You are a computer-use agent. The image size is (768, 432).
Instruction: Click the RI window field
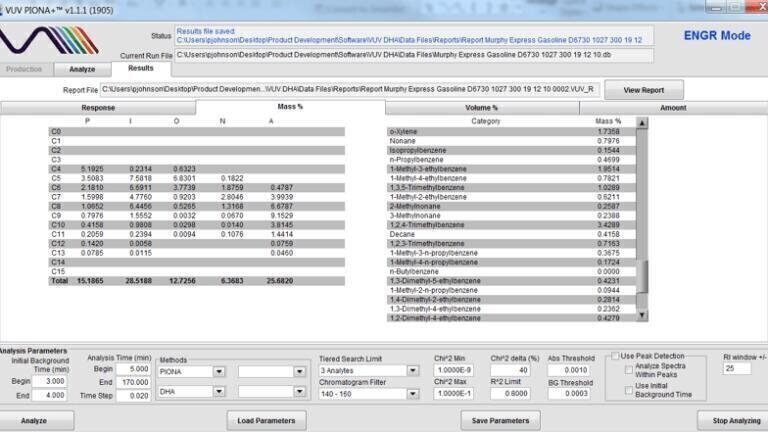pyautogui.click(x=737, y=368)
